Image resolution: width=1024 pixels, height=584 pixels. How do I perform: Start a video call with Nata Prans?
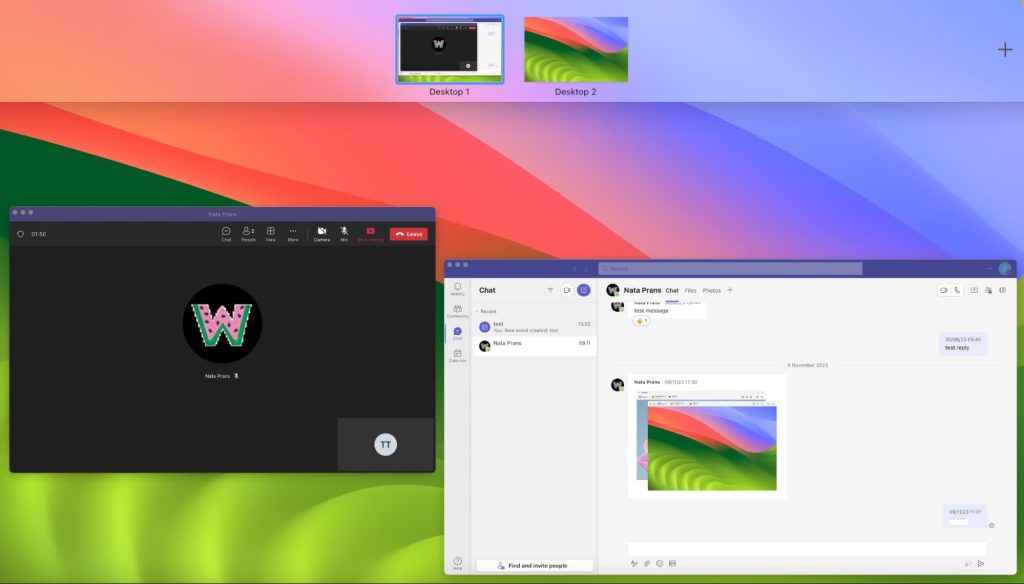tap(944, 290)
